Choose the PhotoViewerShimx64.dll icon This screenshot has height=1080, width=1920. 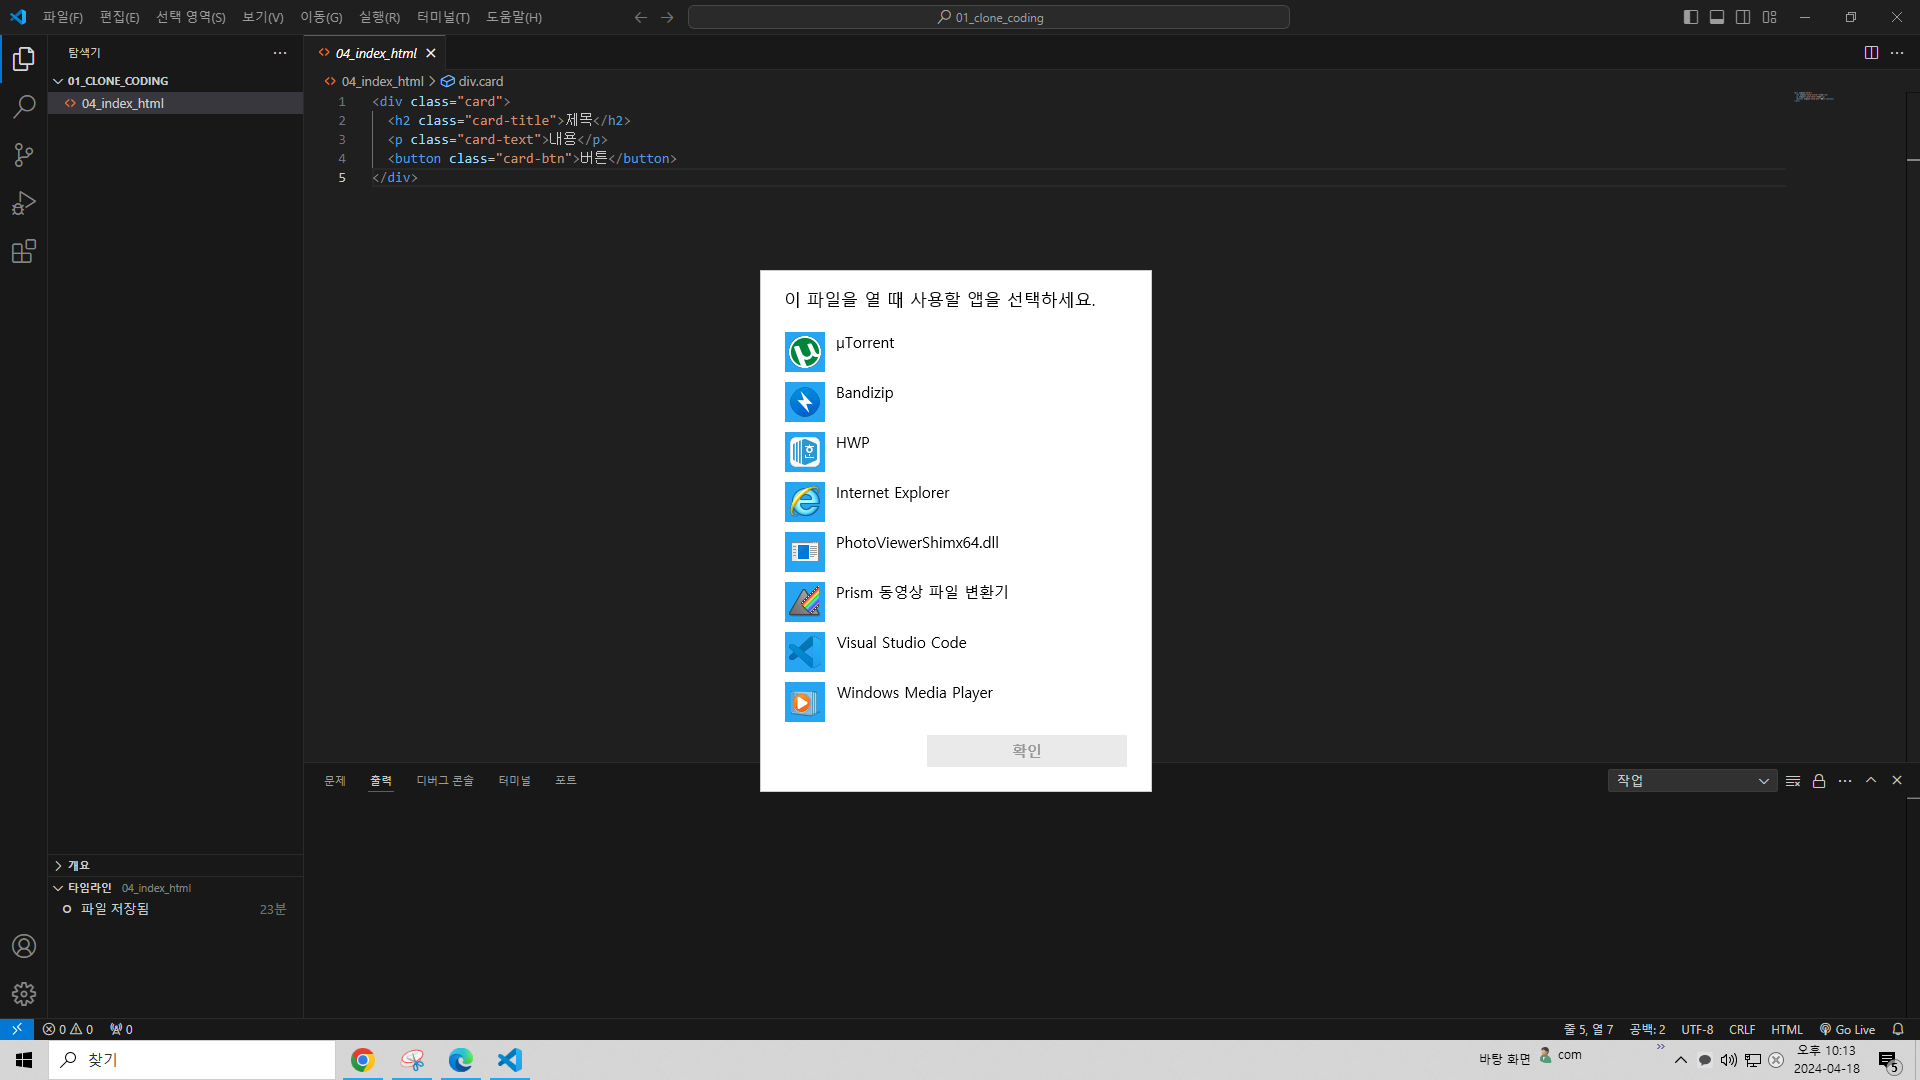[x=805, y=552]
